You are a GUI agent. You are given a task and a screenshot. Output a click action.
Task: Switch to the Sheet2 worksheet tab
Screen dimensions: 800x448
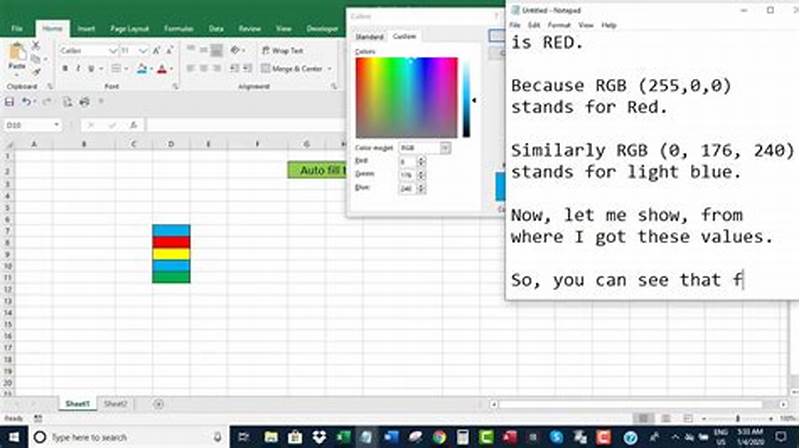click(115, 404)
